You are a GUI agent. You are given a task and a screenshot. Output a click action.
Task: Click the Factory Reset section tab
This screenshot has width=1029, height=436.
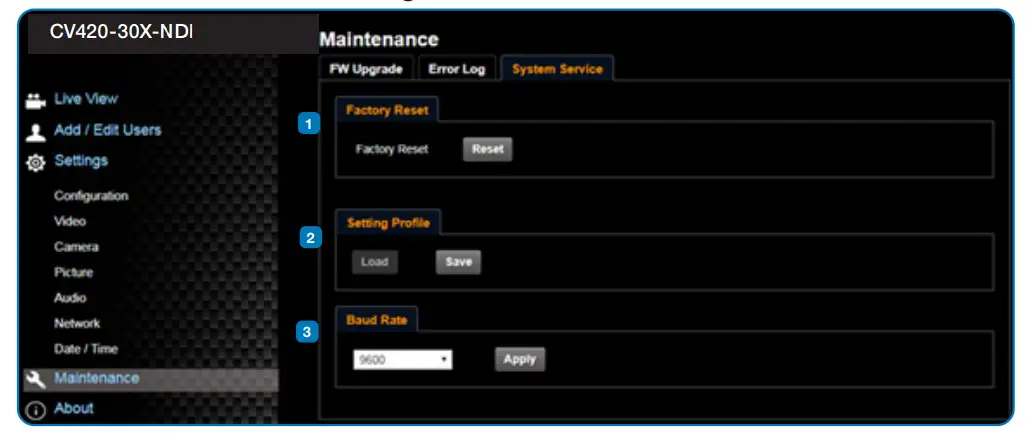(387, 110)
